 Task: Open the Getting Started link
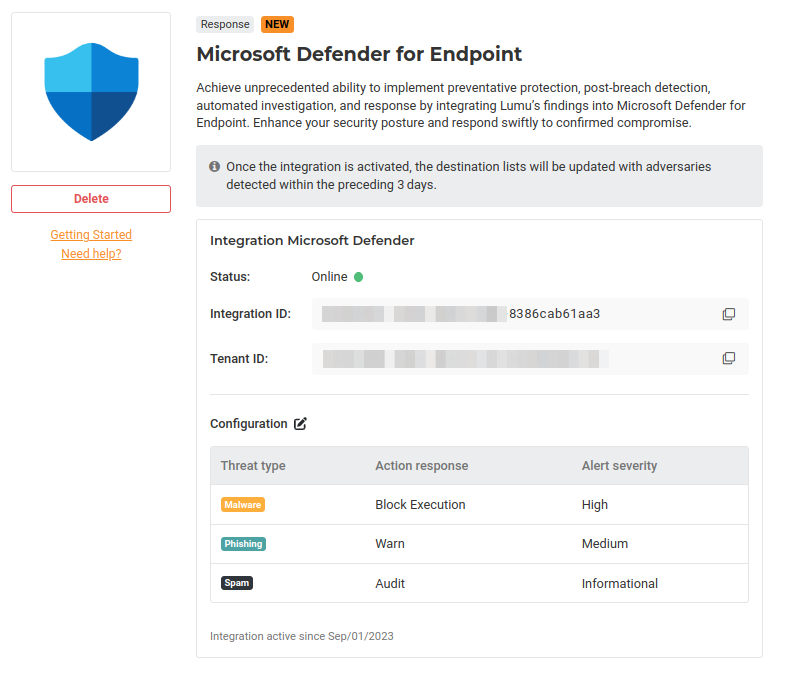pyautogui.click(x=91, y=235)
